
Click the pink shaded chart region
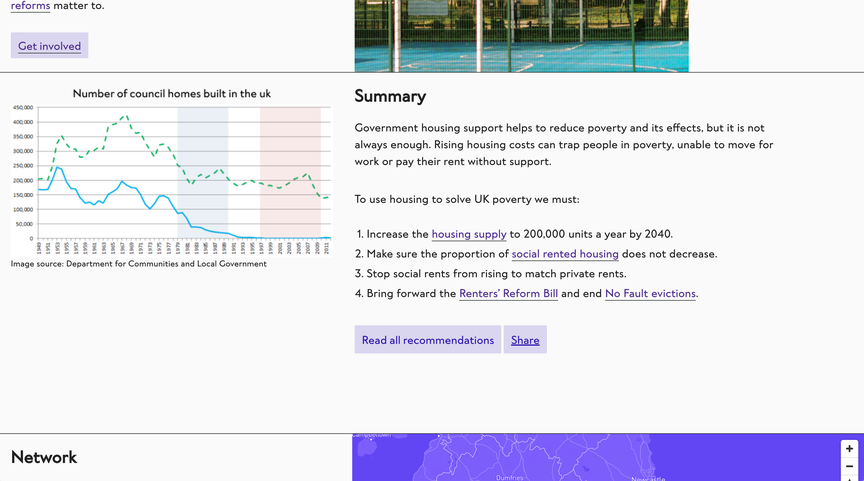coord(290,170)
